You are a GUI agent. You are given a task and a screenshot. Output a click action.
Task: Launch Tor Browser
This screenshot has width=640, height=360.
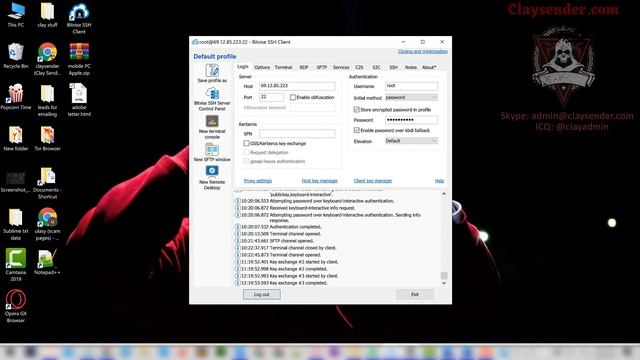[x=47, y=139]
